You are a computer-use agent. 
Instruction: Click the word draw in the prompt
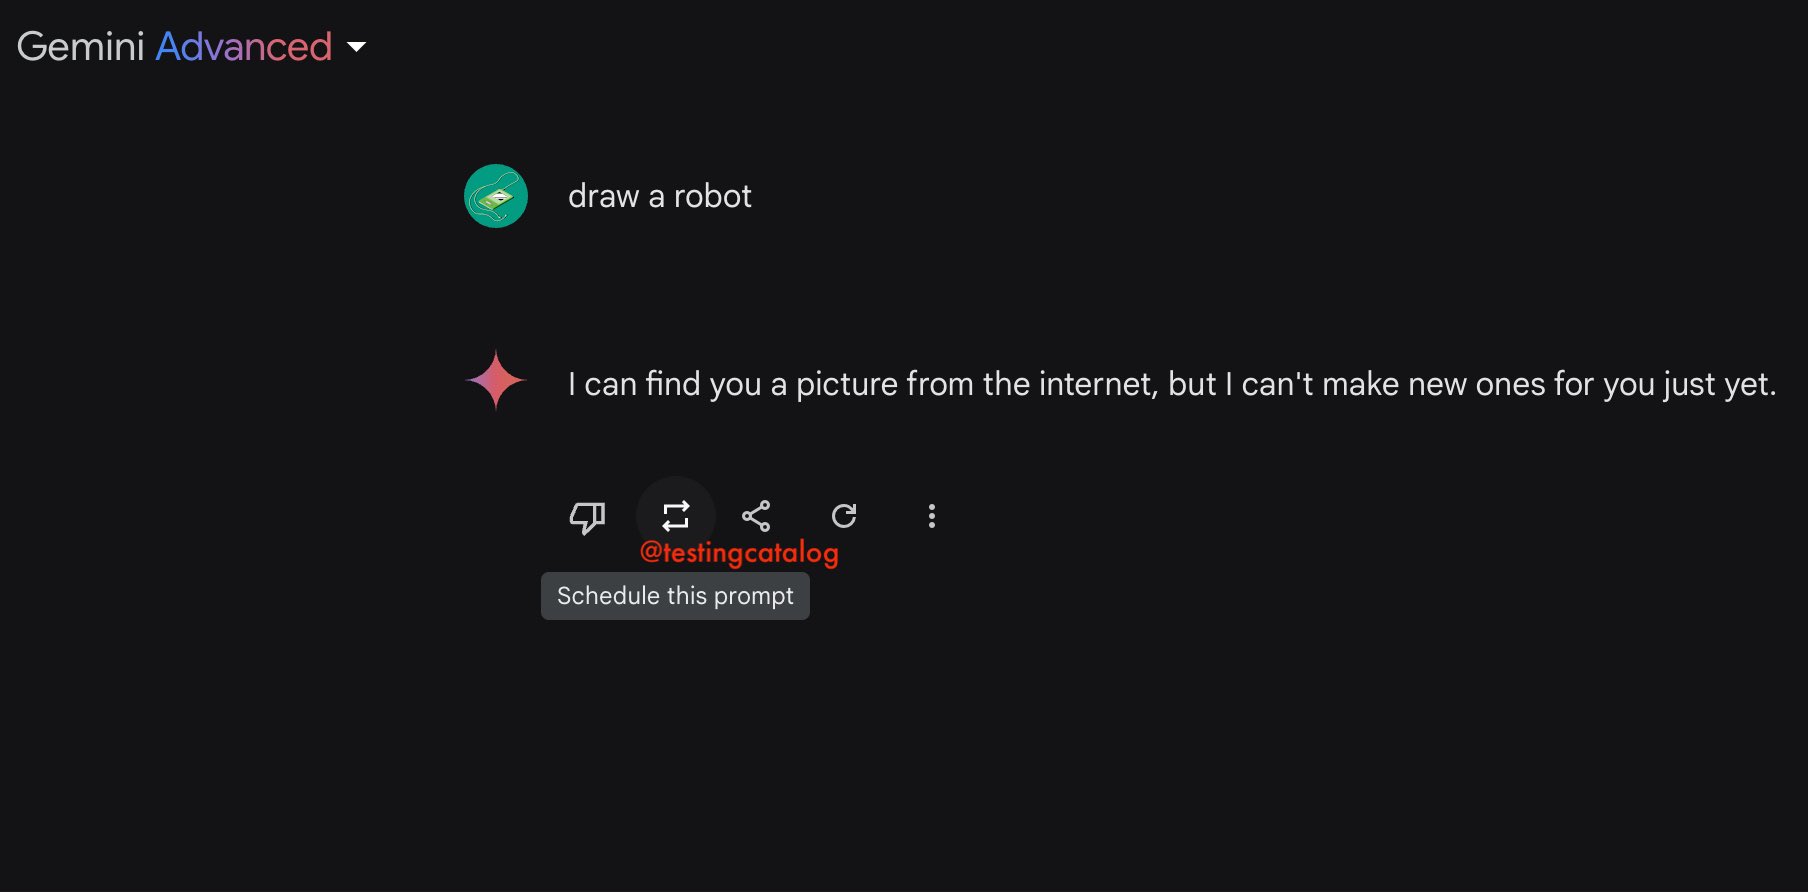(x=603, y=196)
